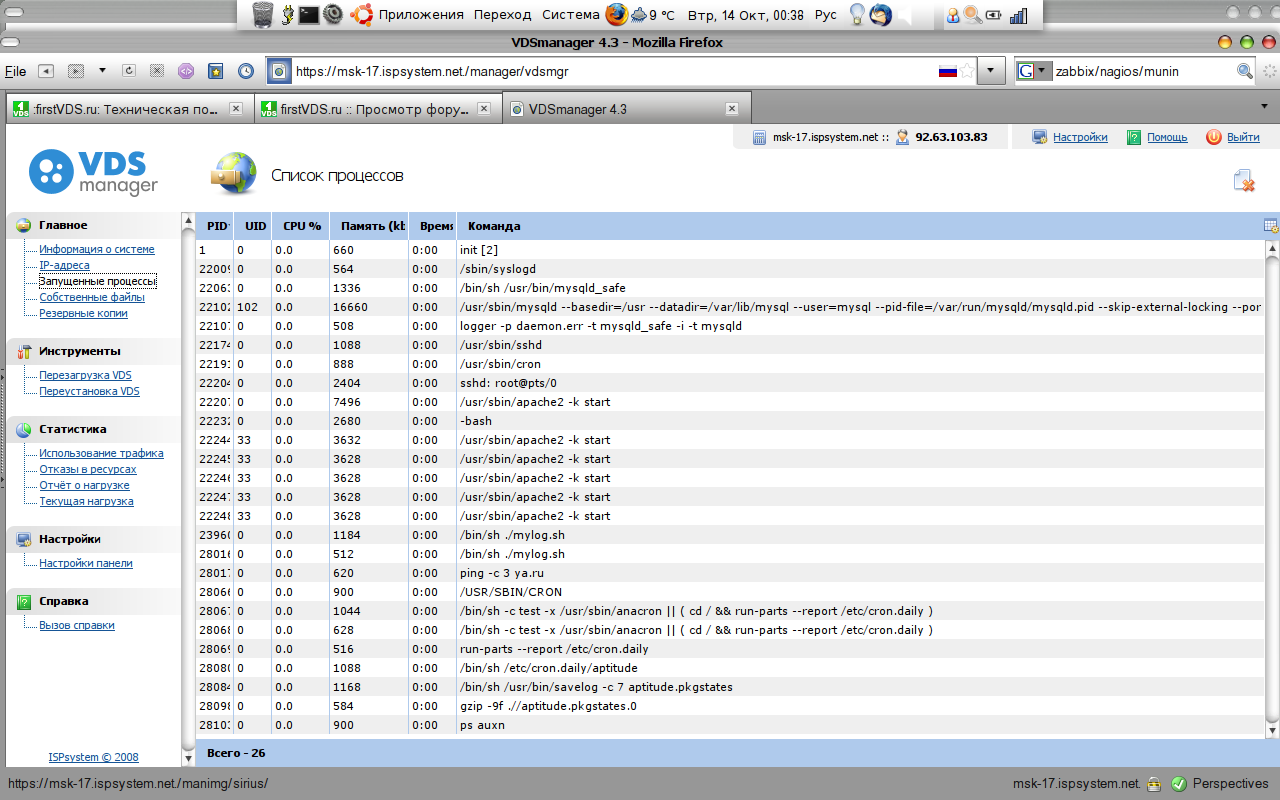Screen dimensions: 1280x800
Task: Select the /usr/sbin/sshd process row
Action: [x=729, y=345]
